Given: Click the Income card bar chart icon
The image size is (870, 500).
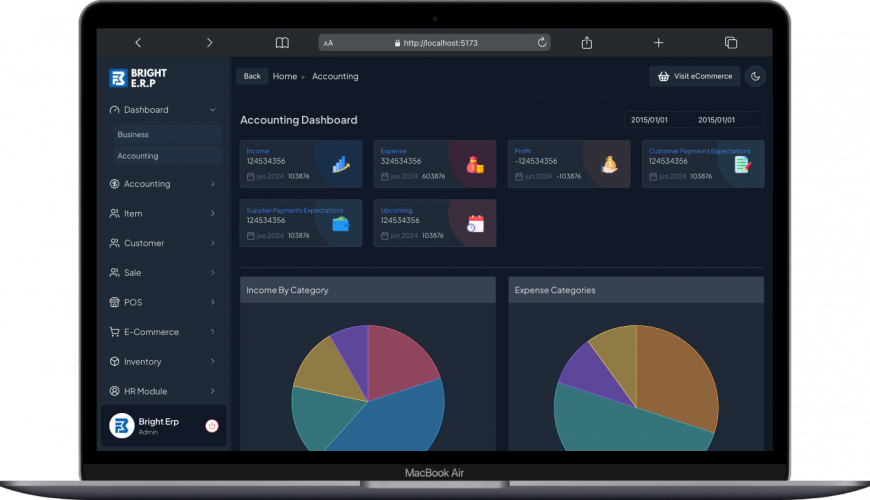Looking at the screenshot, I should pos(341,164).
